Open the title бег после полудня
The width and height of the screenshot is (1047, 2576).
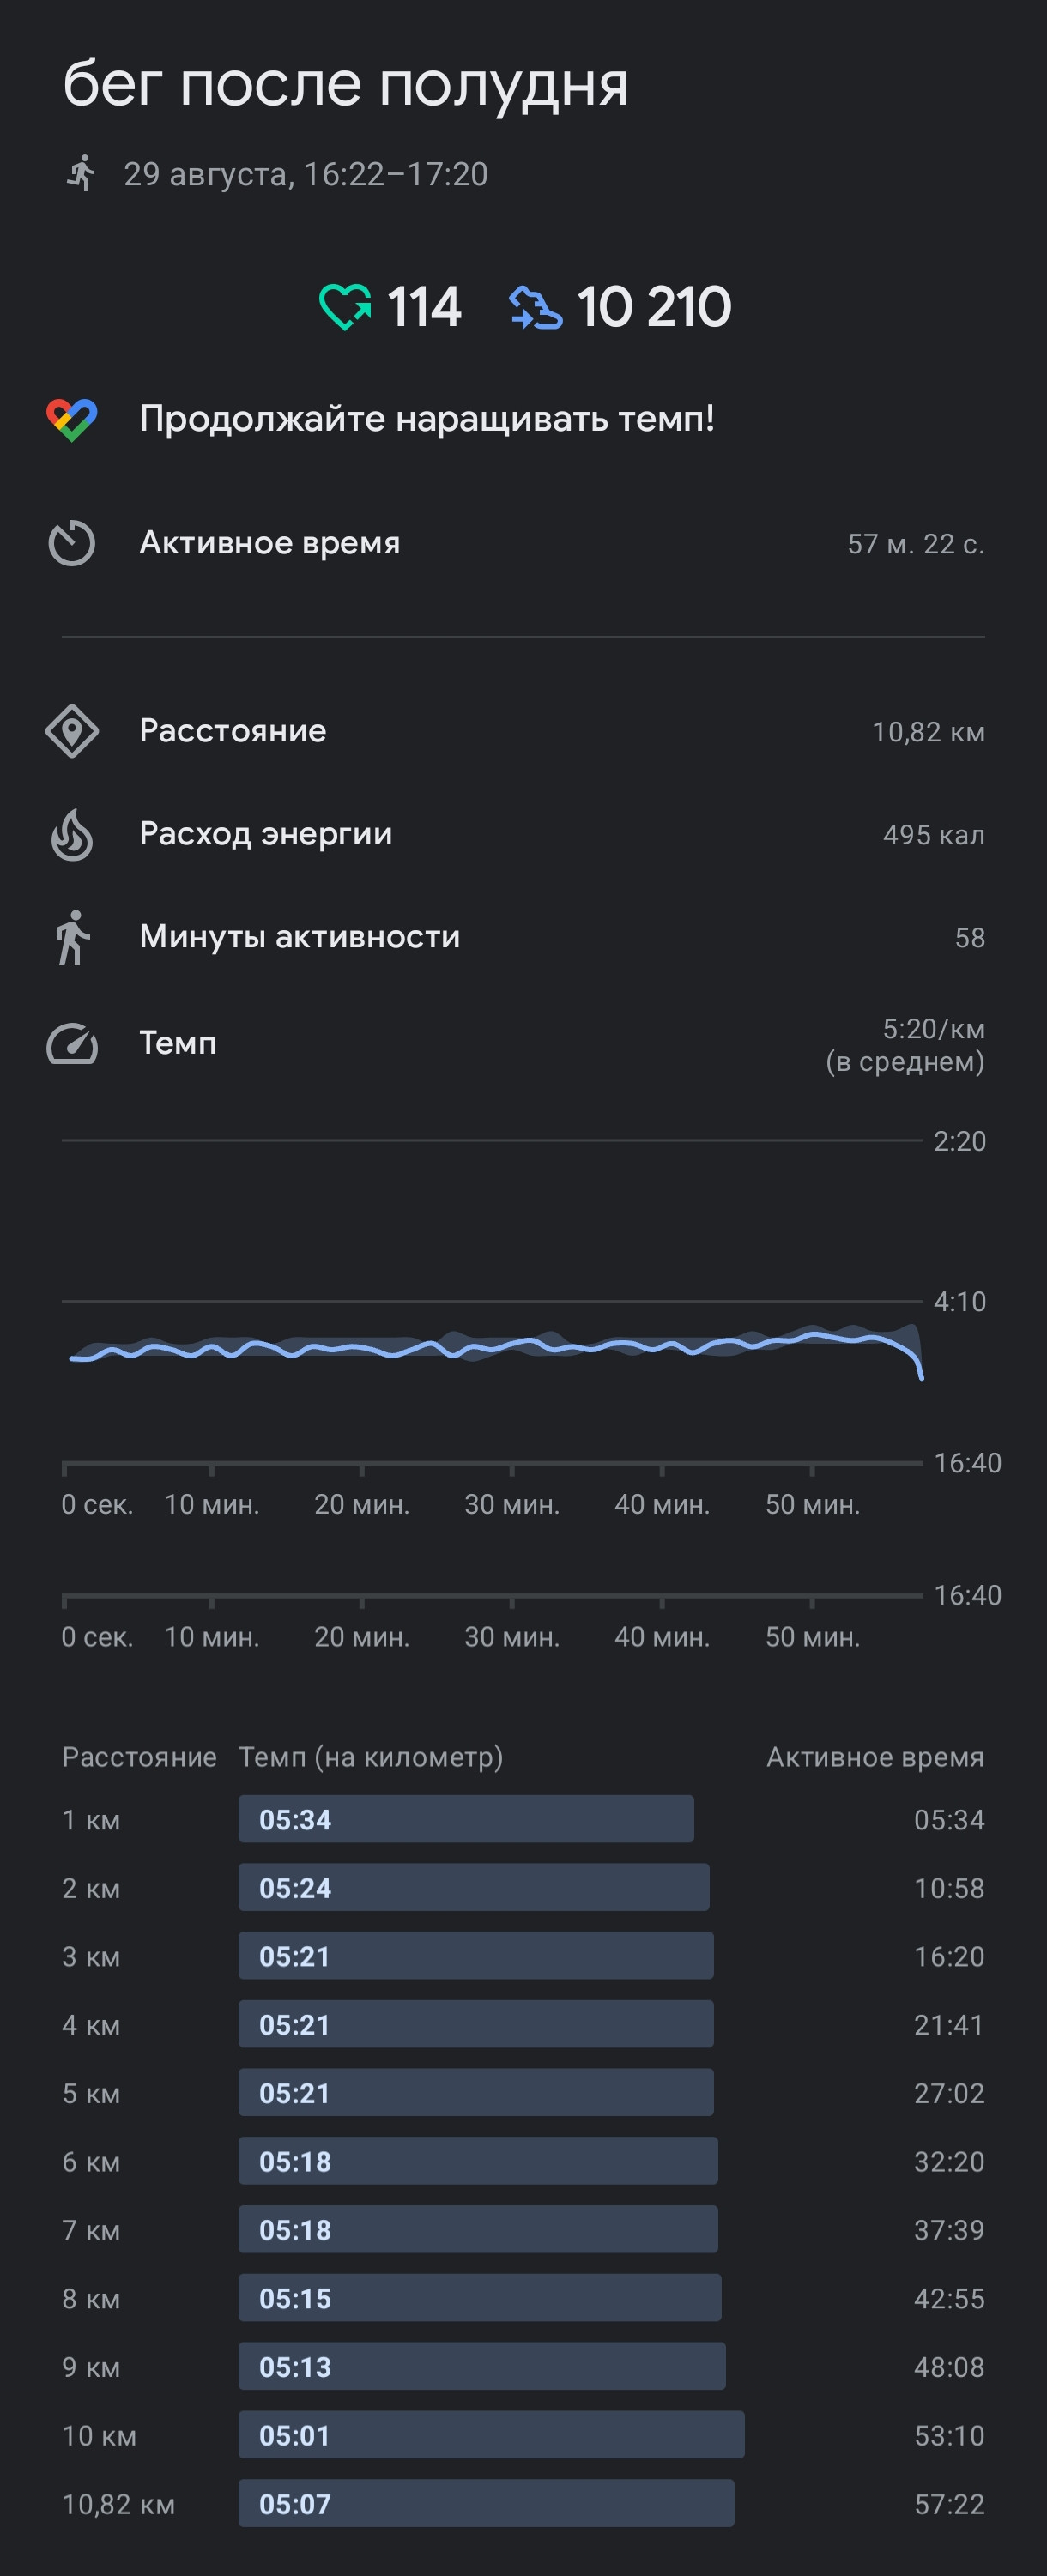point(346,86)
